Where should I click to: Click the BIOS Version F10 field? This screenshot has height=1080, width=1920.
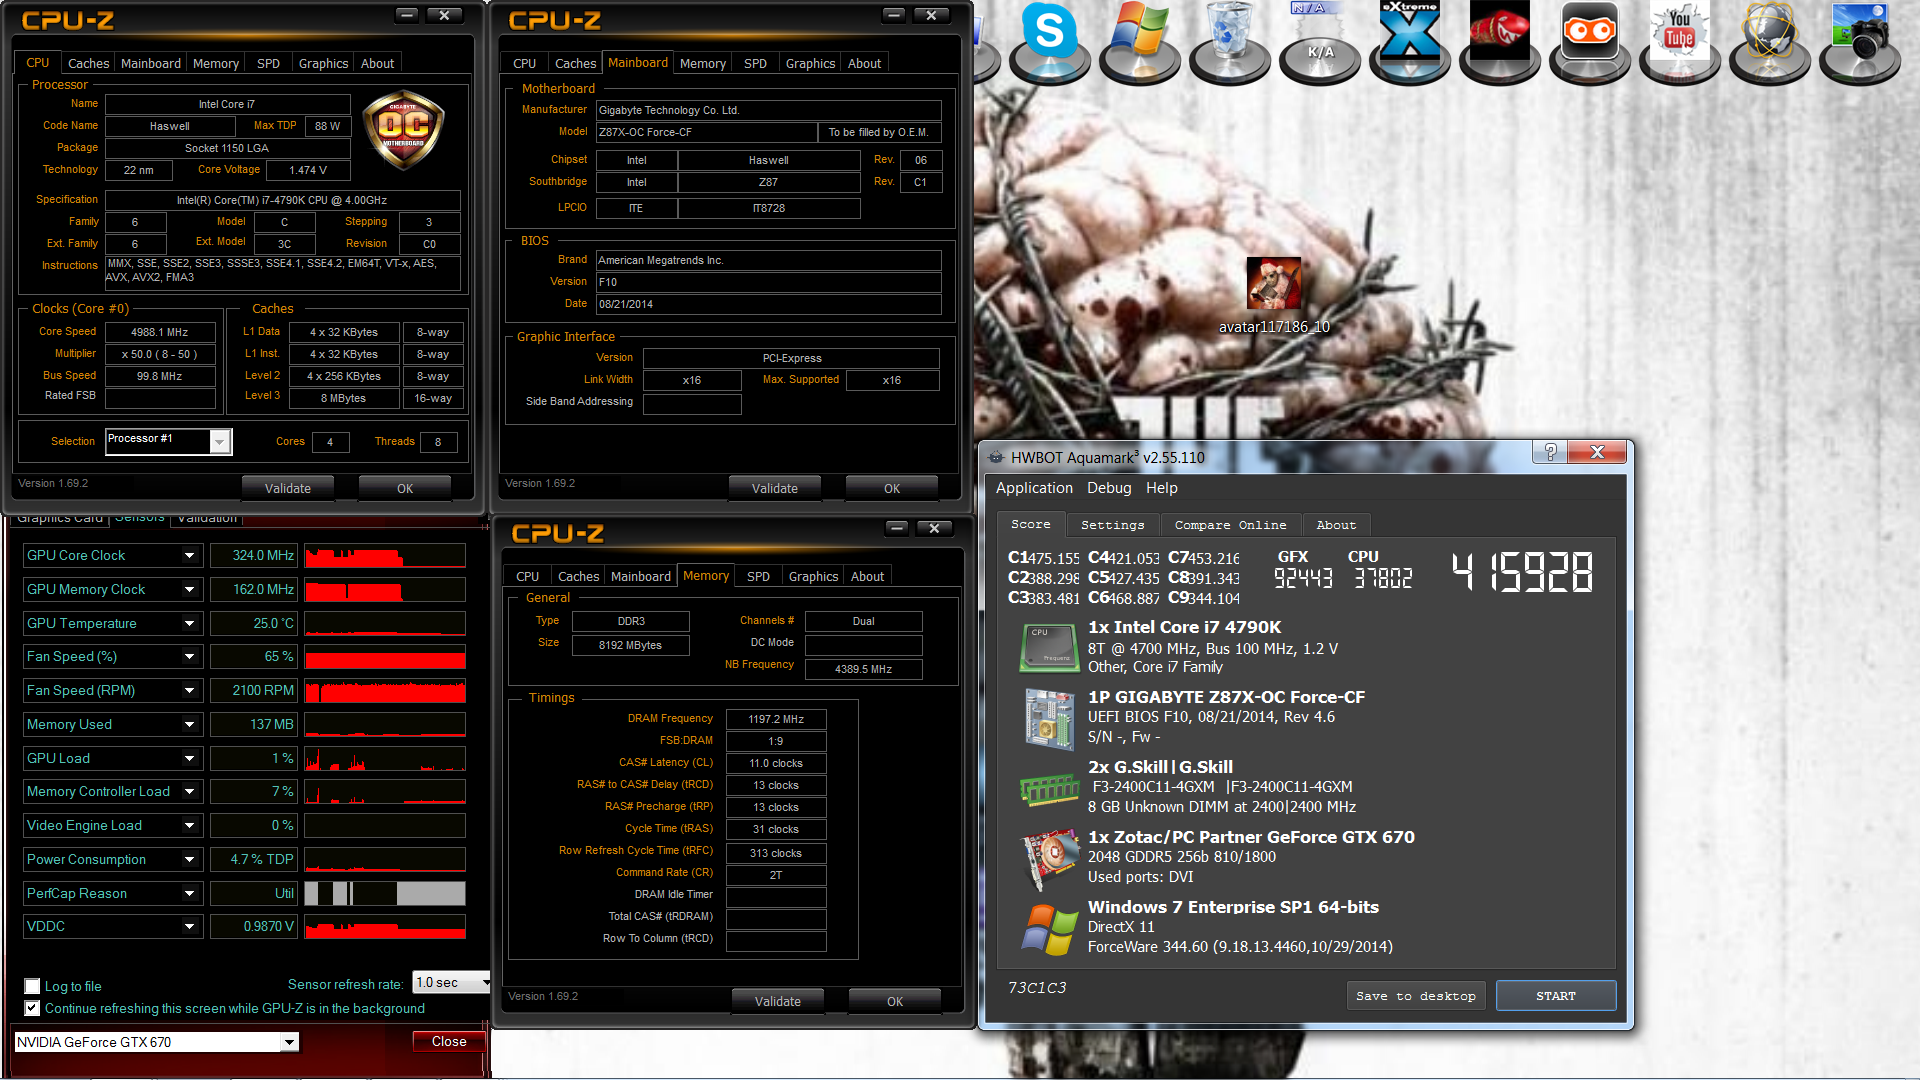tap(768, 282)
